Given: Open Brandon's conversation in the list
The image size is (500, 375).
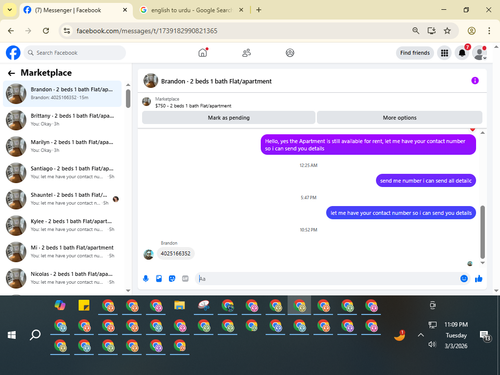Looking at the screenshot, I should tap(62, 93).
